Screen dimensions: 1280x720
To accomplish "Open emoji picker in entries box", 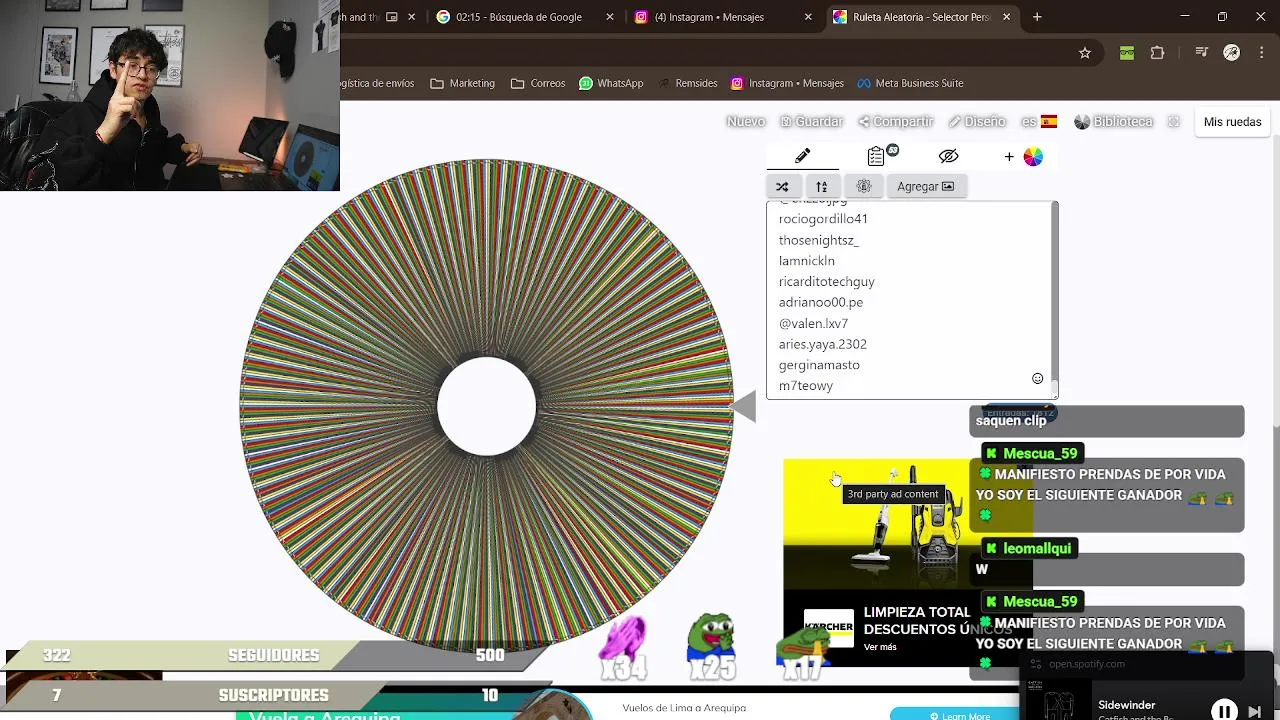I will point(1037,379).
